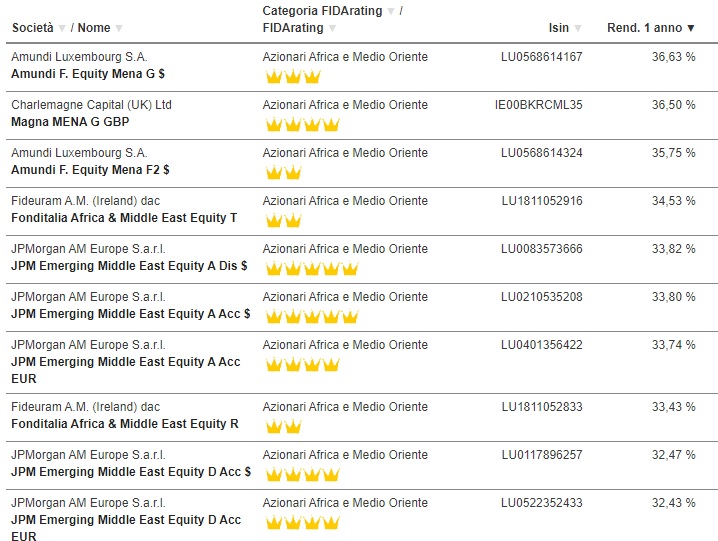Screen dimensions: 718x541
Task: Click Amundi Luxembourg S.A. above Equity Mena F2 $
Action: point(79,153)
